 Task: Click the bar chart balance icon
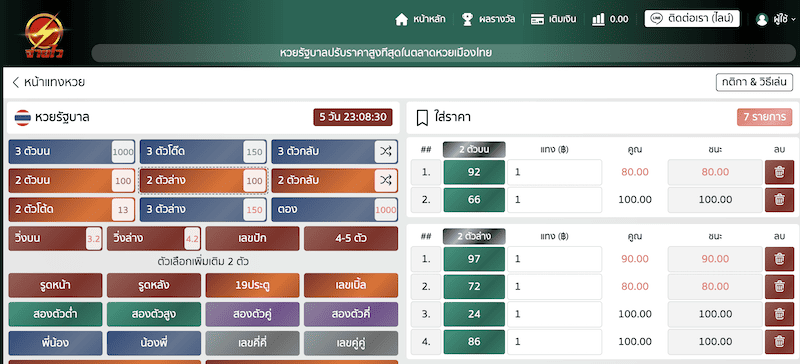(x=598, y=19)
